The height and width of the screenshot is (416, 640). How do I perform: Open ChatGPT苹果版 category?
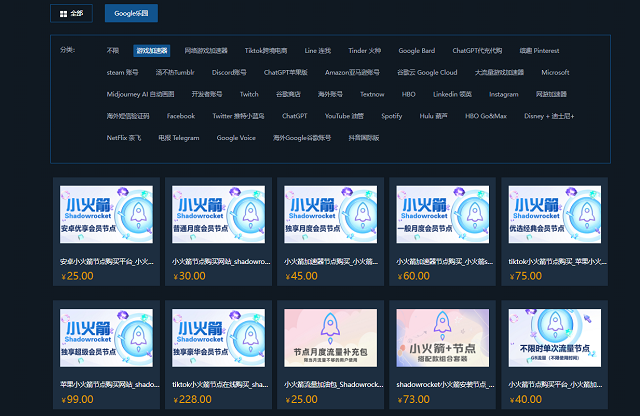click(285, 72)
